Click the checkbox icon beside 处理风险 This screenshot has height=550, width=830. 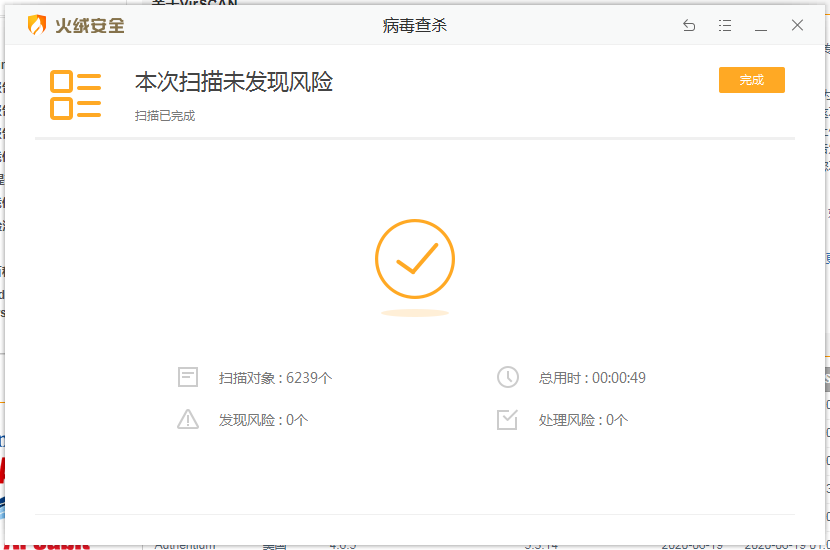507,419
